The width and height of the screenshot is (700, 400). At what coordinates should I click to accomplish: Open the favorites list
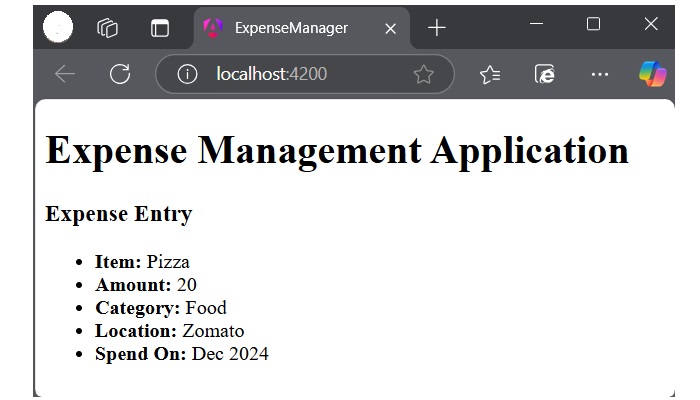(x=490, y=75)
